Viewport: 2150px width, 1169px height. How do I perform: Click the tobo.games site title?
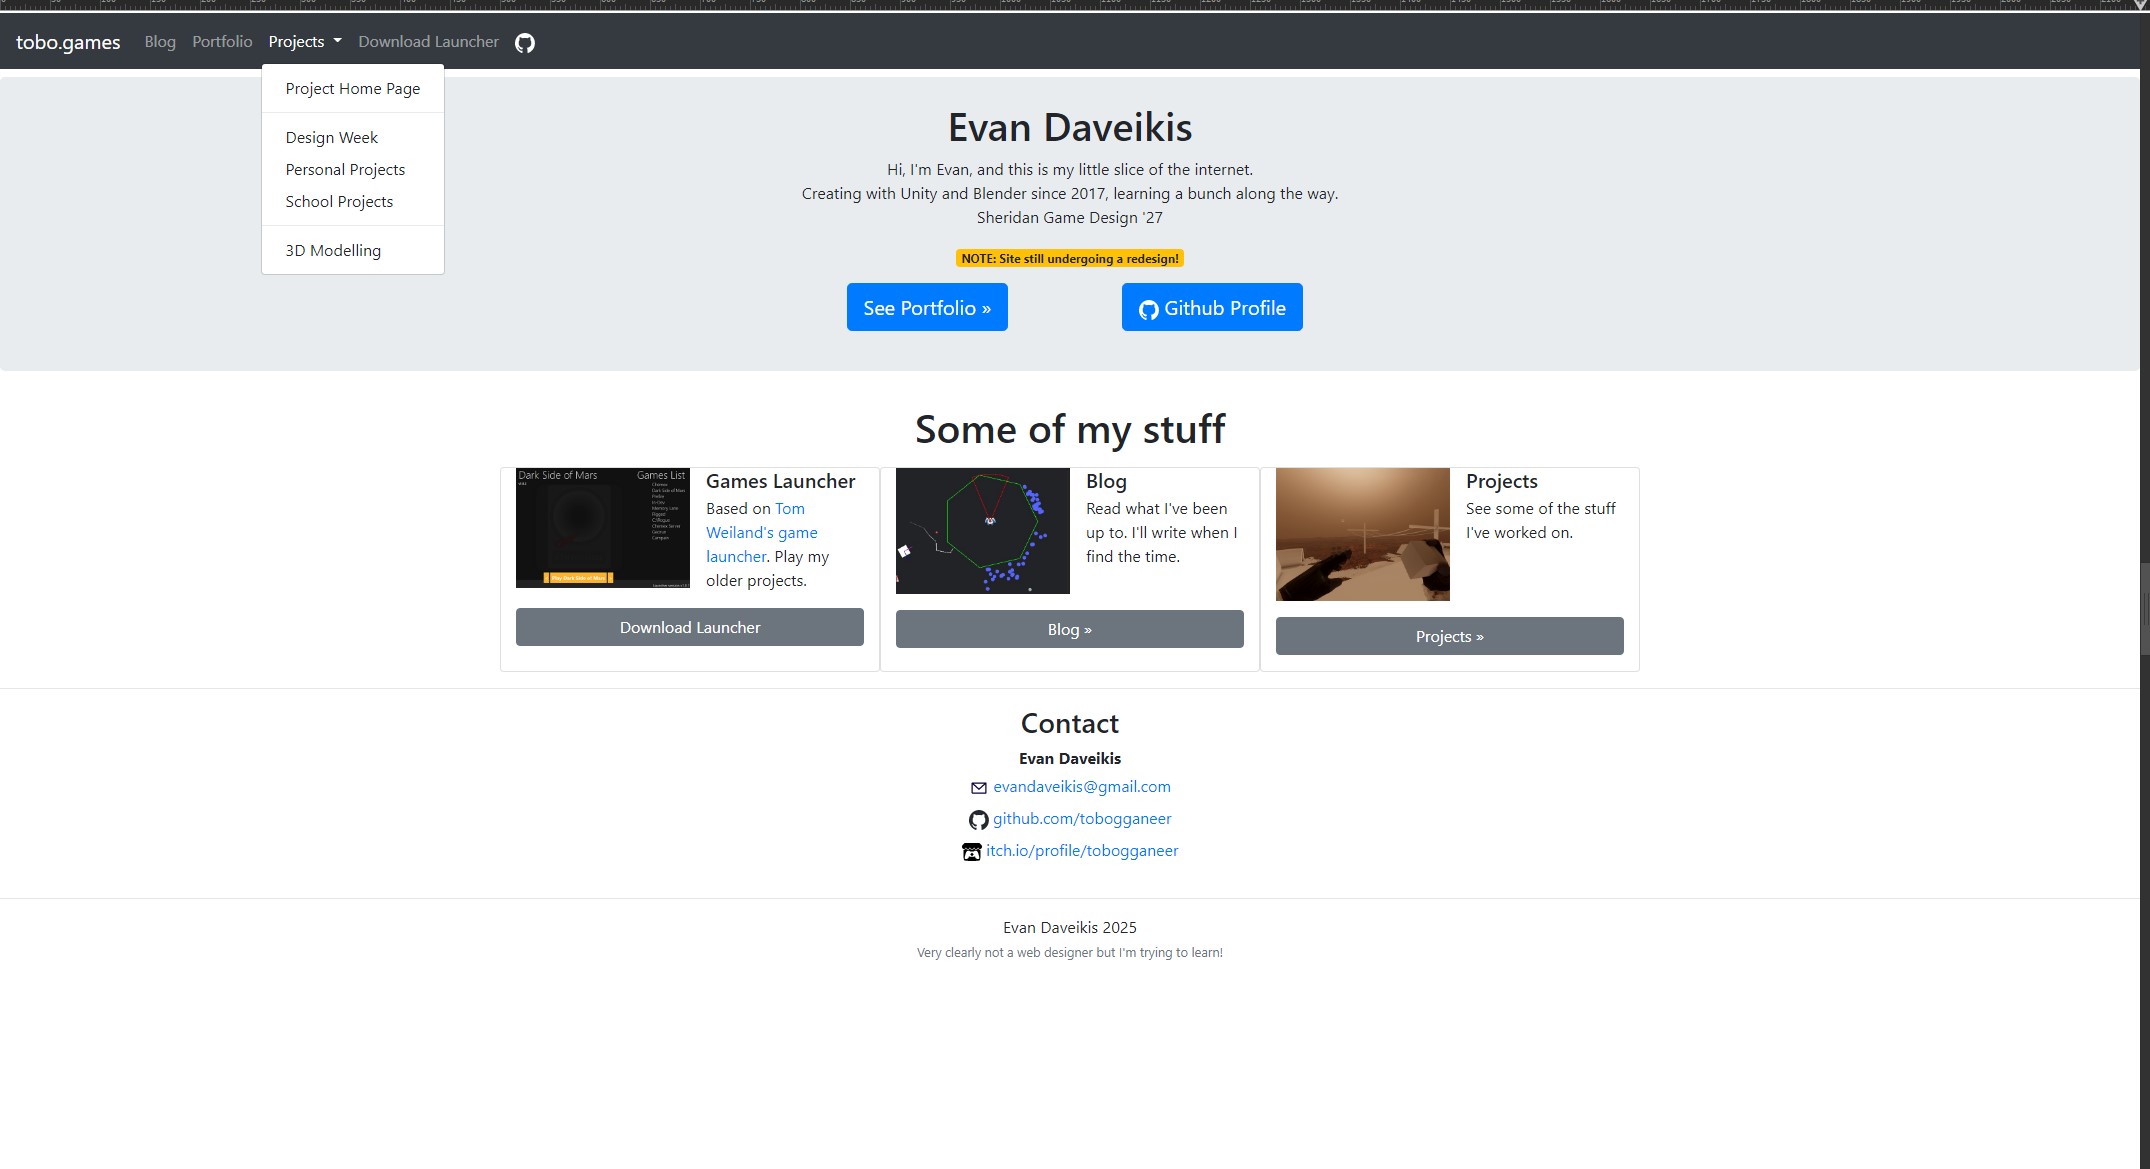[x=68, y=42]
